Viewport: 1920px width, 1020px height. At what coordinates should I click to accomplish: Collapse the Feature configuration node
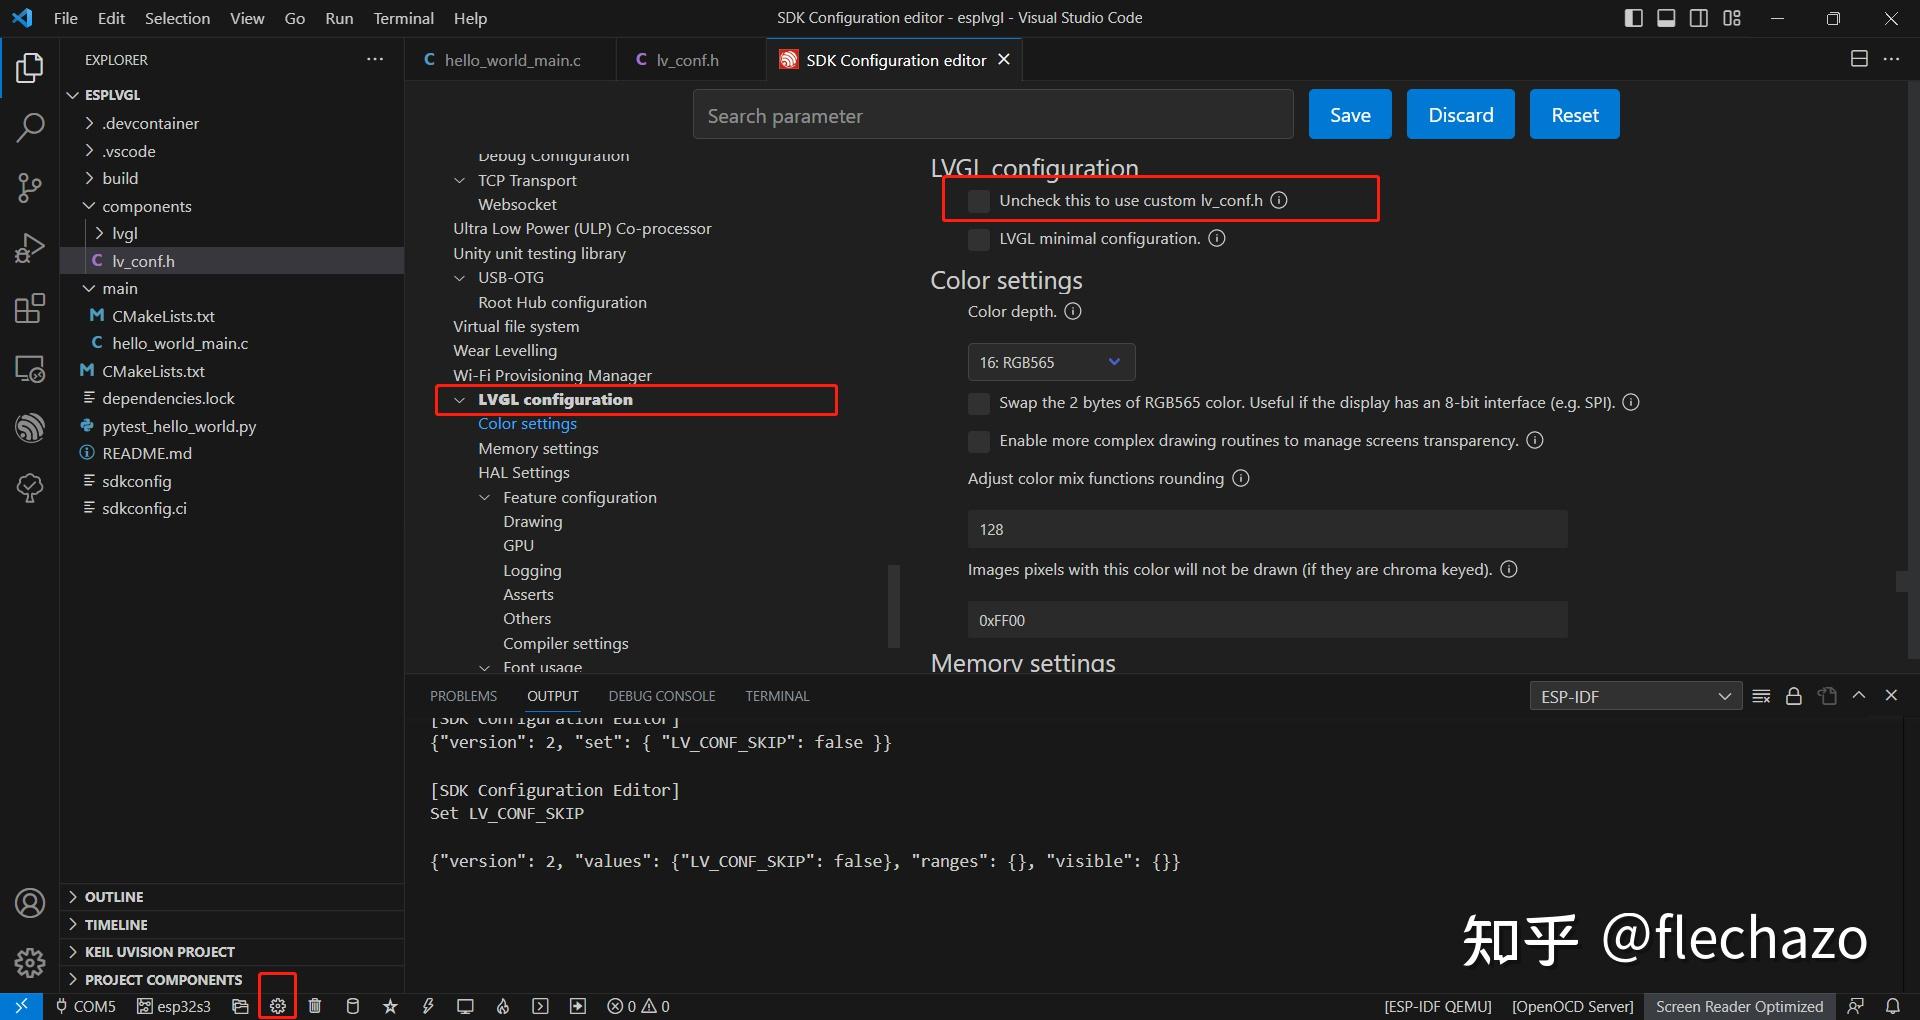click(485, 498)
